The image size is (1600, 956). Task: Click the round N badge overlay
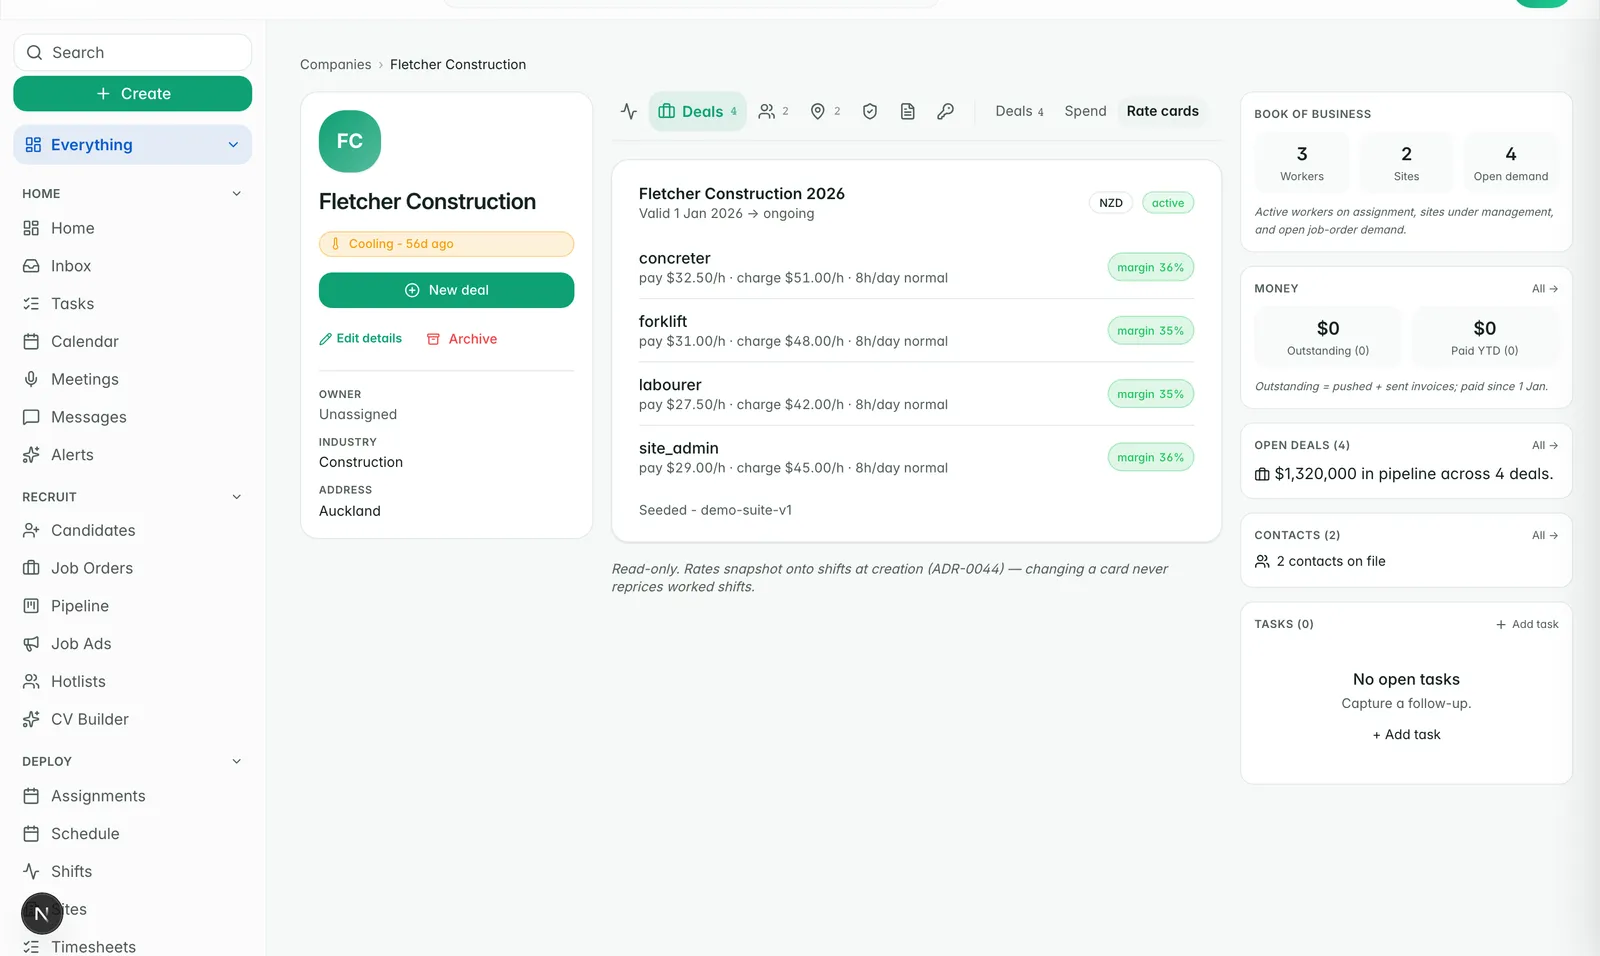pyautogui.click(x=42, y=913)
